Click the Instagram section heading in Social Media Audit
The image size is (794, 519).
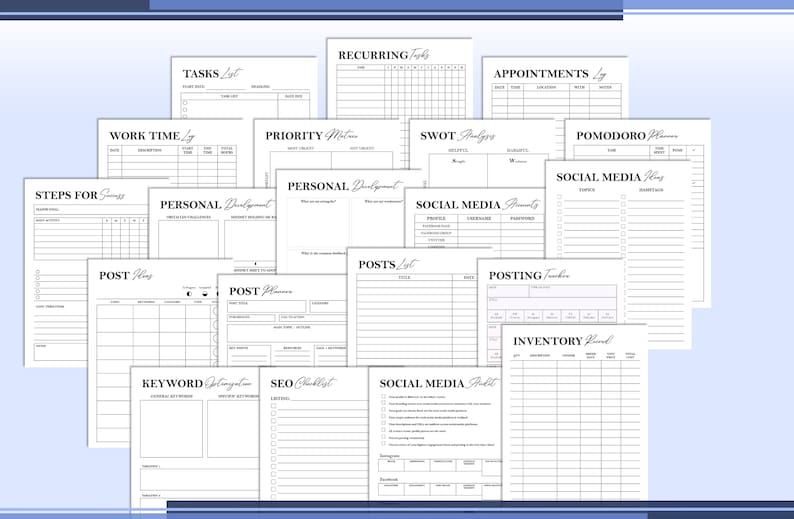(389, 456)
